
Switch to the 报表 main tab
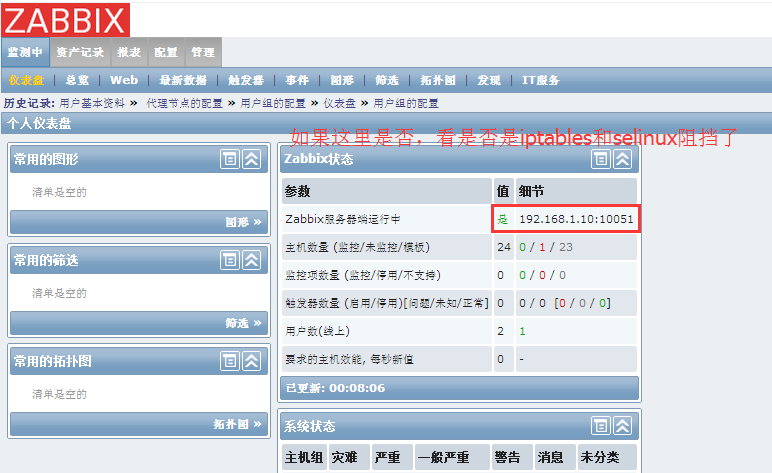click(129, 52)
